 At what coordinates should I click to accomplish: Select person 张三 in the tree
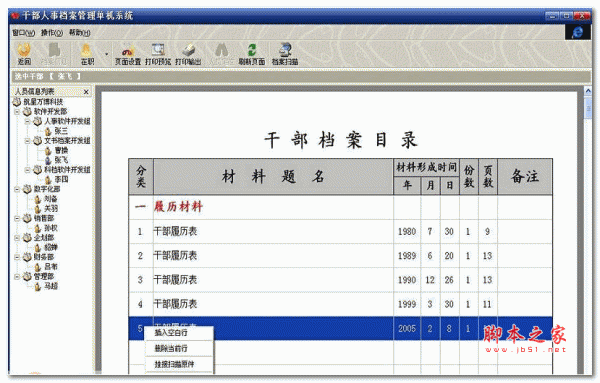[61, 131]
